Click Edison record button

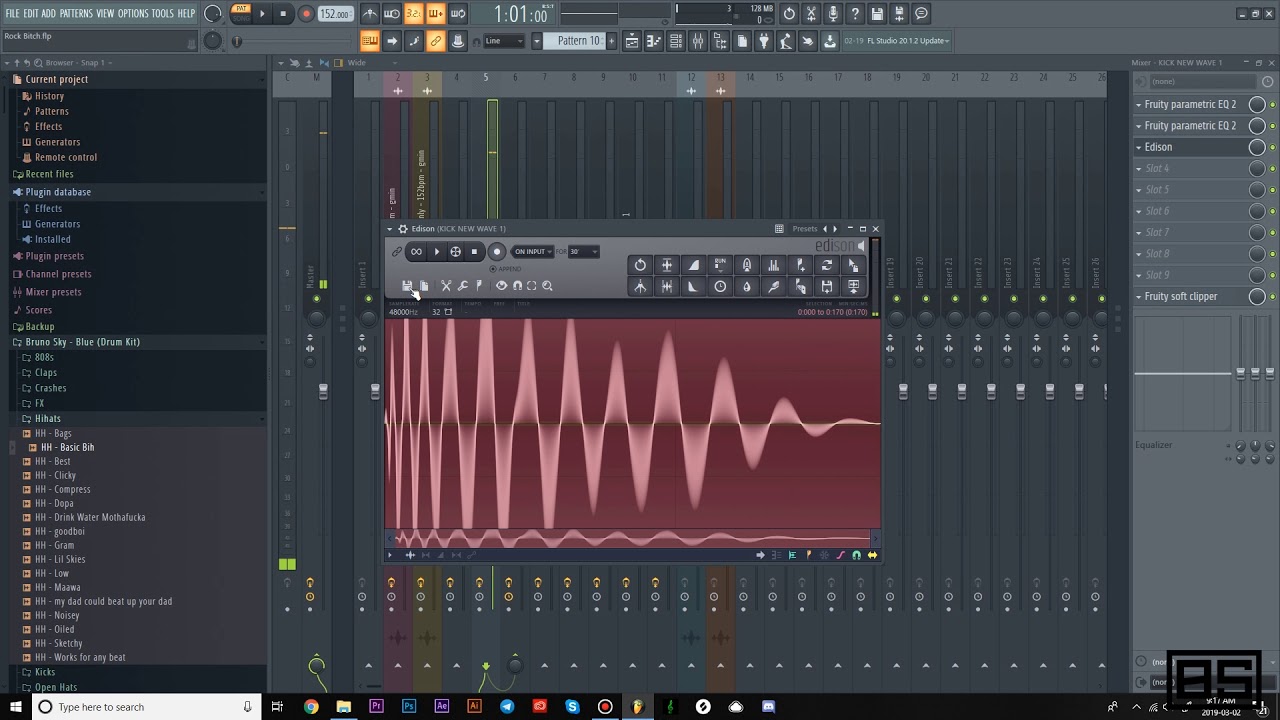pyautogui.click(x=497, y=252)
